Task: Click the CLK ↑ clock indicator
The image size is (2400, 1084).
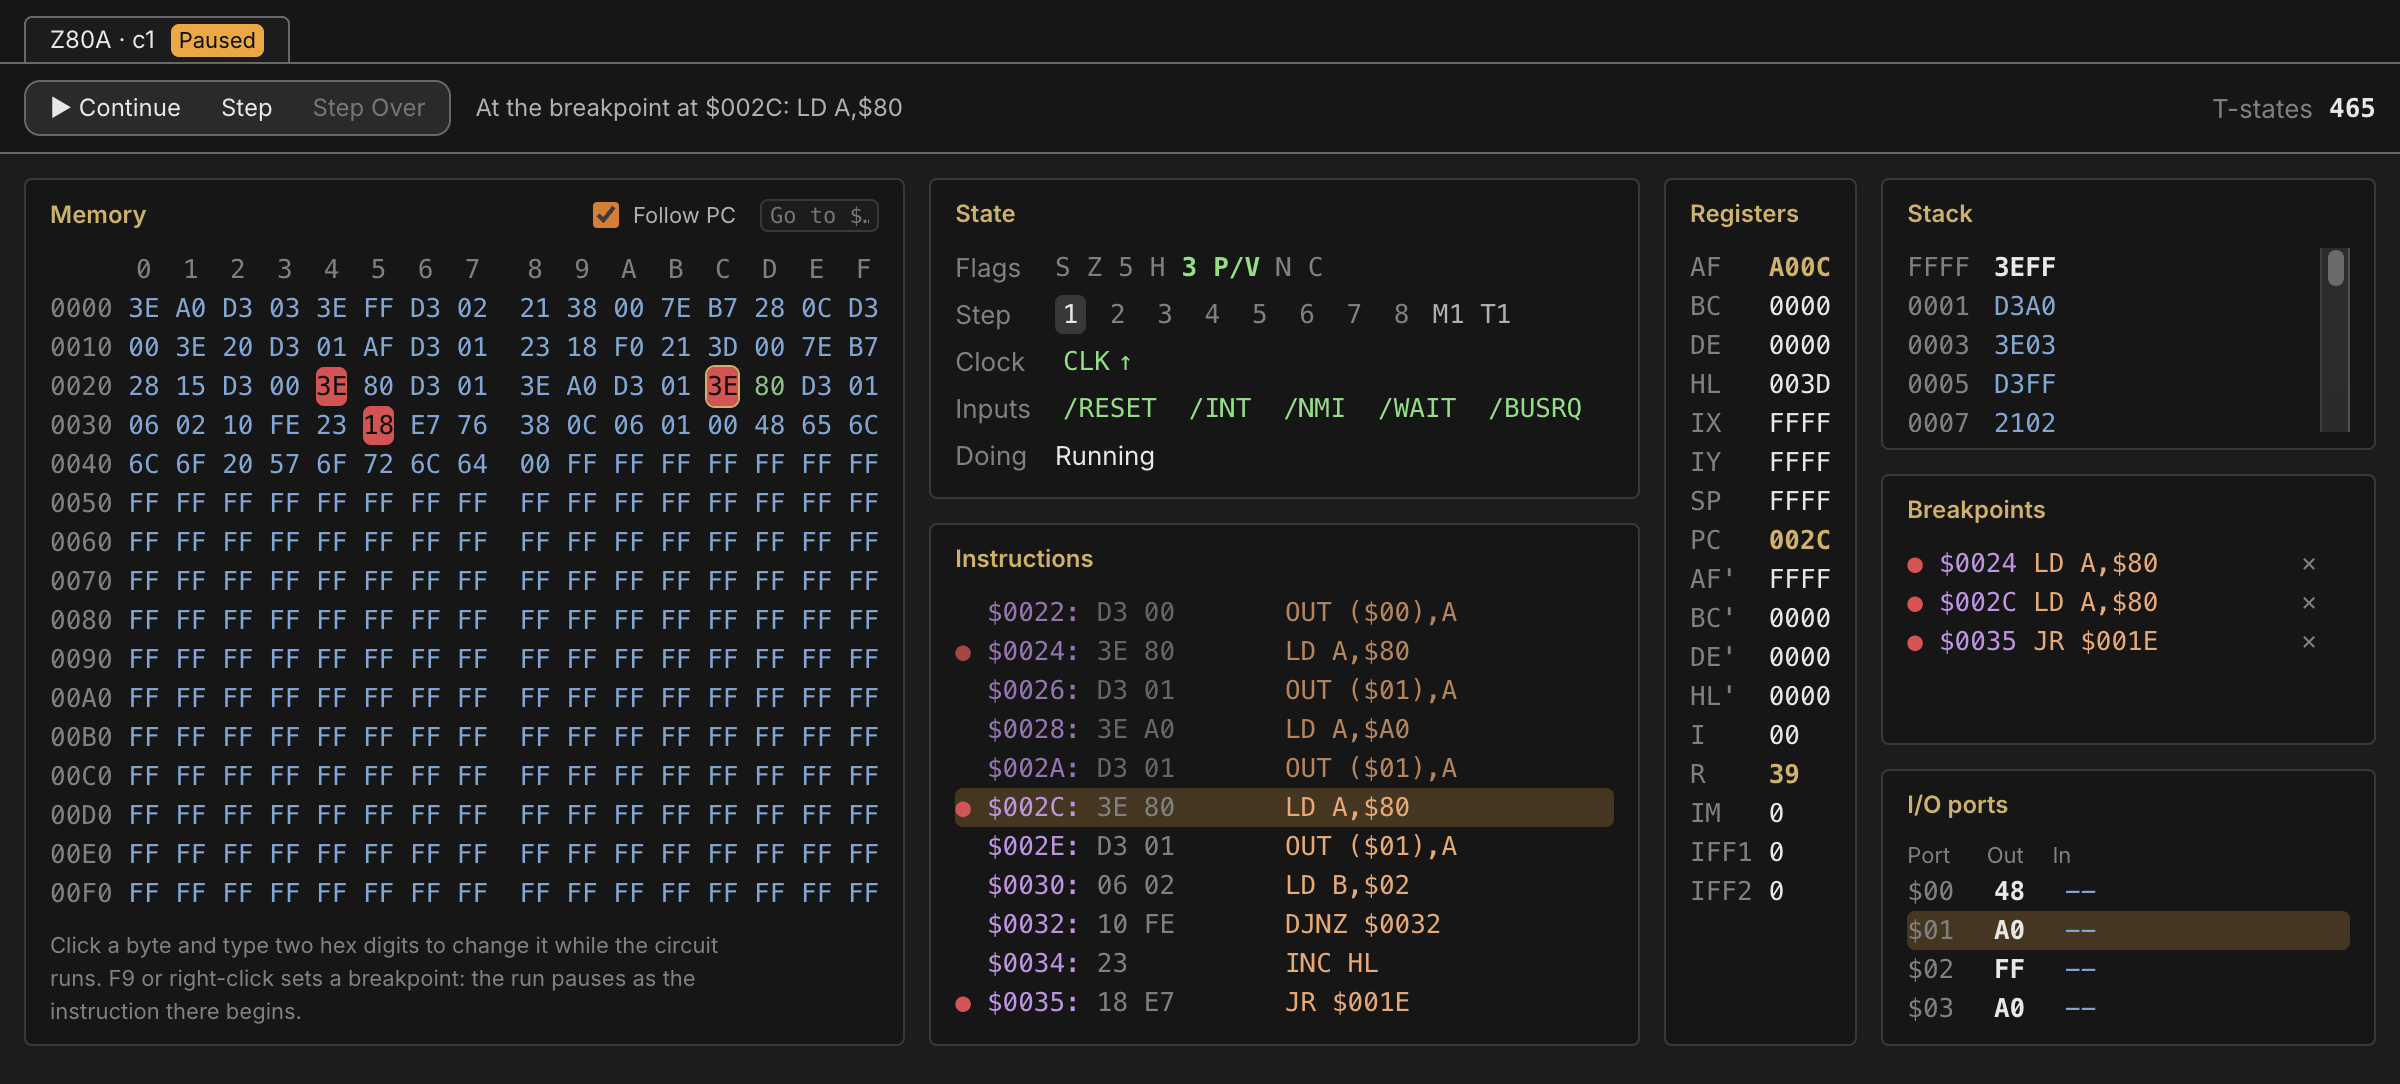Action: [1097, 361]
